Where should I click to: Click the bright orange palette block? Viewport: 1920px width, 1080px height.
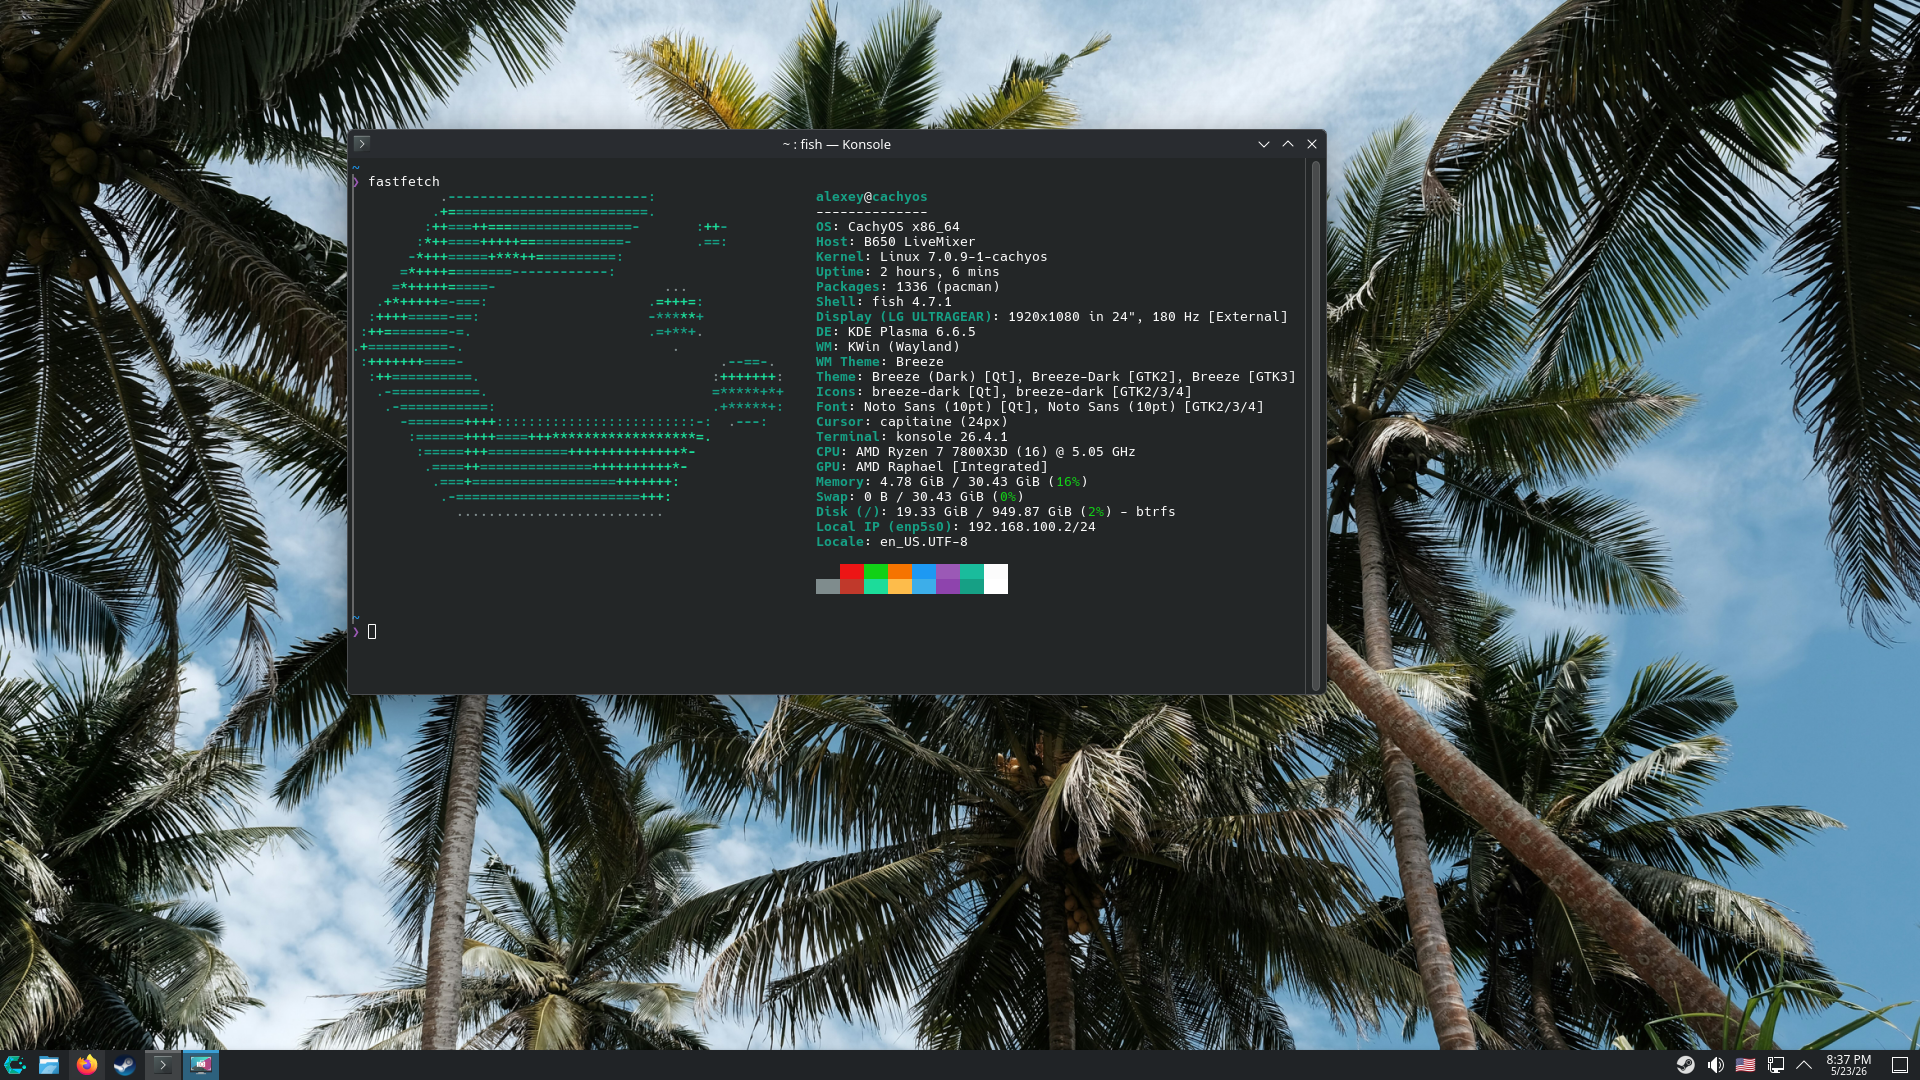tap(900, 572)
